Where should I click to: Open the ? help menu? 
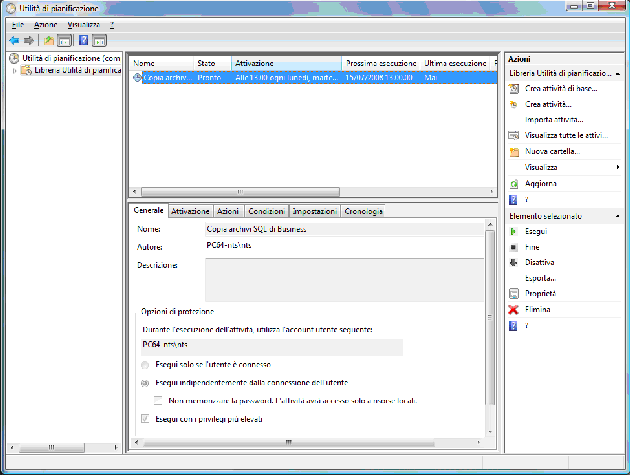coord(112,25)
